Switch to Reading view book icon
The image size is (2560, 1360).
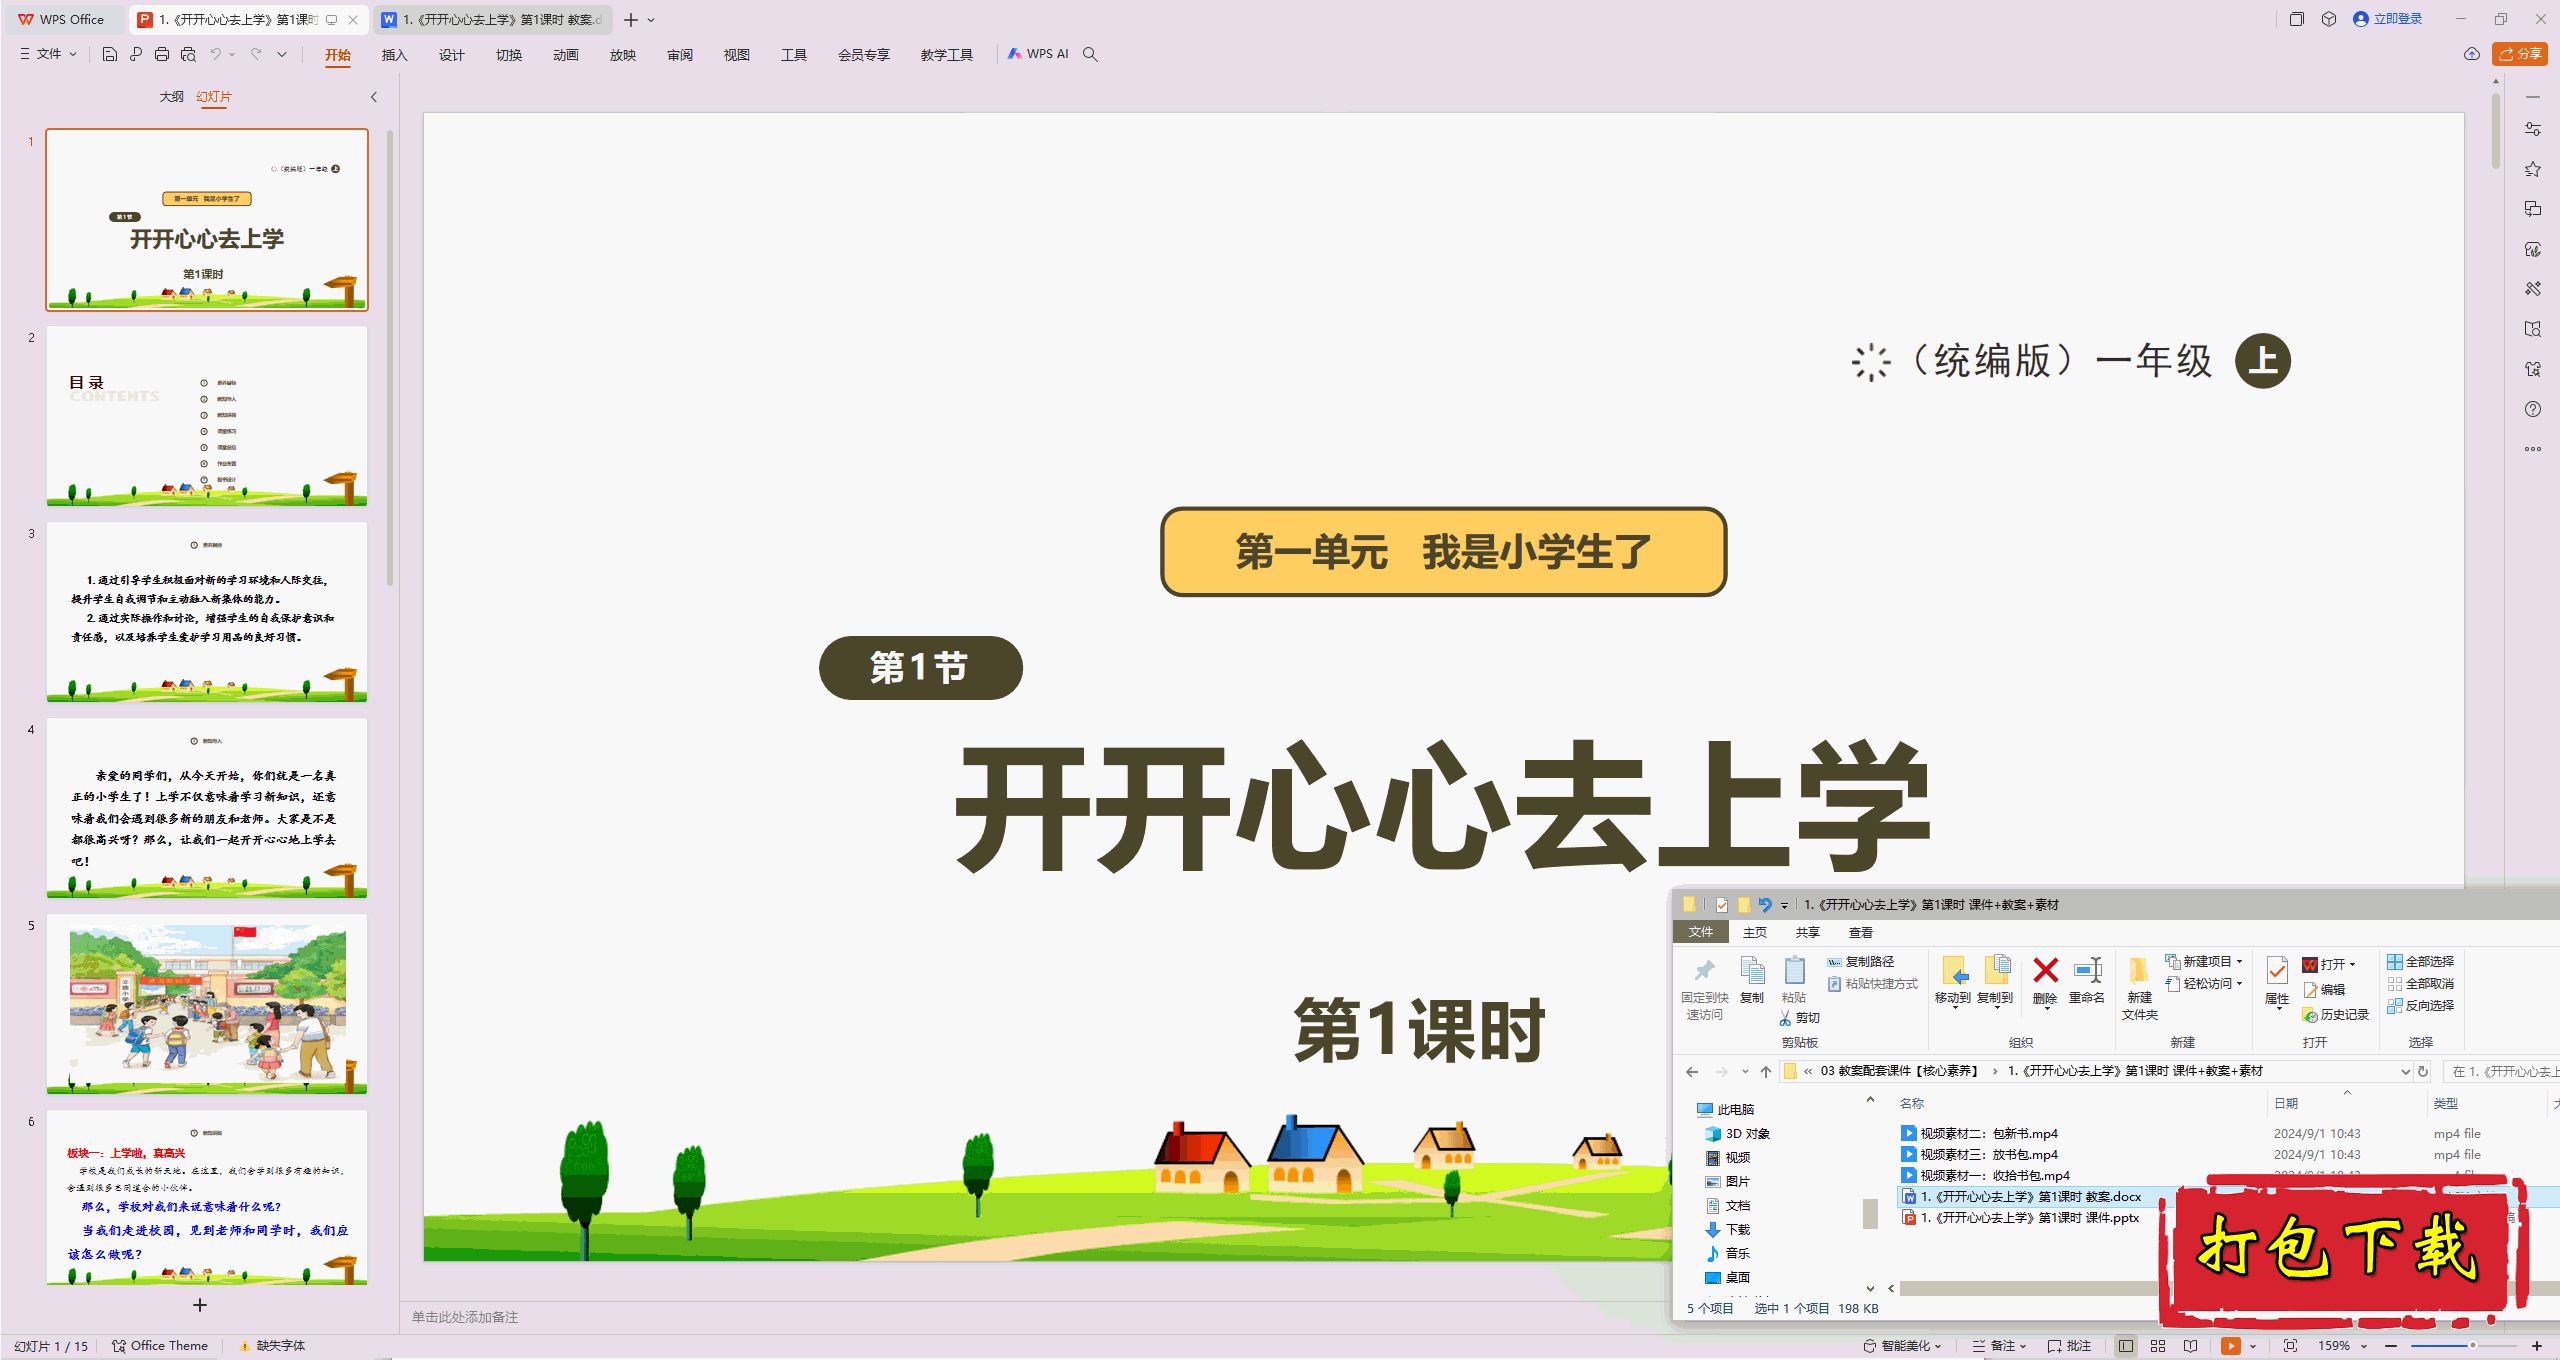pyautogui.click(x=2191, y=1346)
